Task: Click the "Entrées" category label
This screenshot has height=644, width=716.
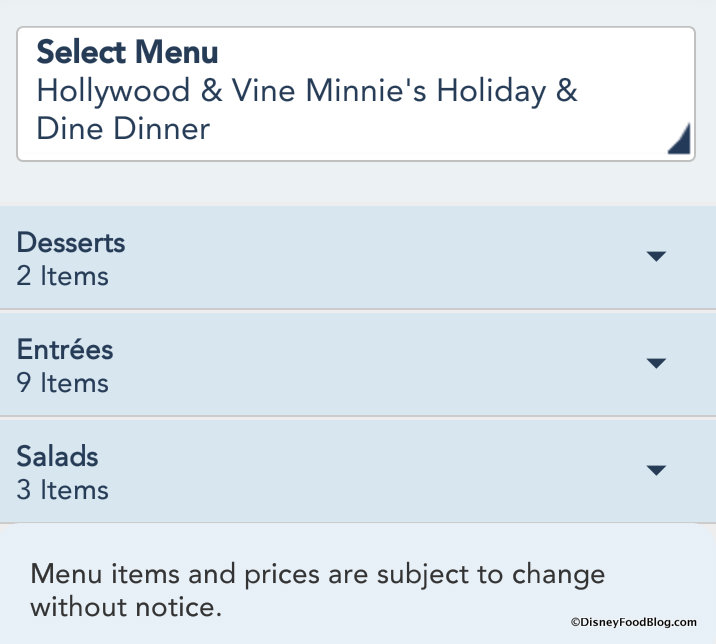Action: pos(65,349)
